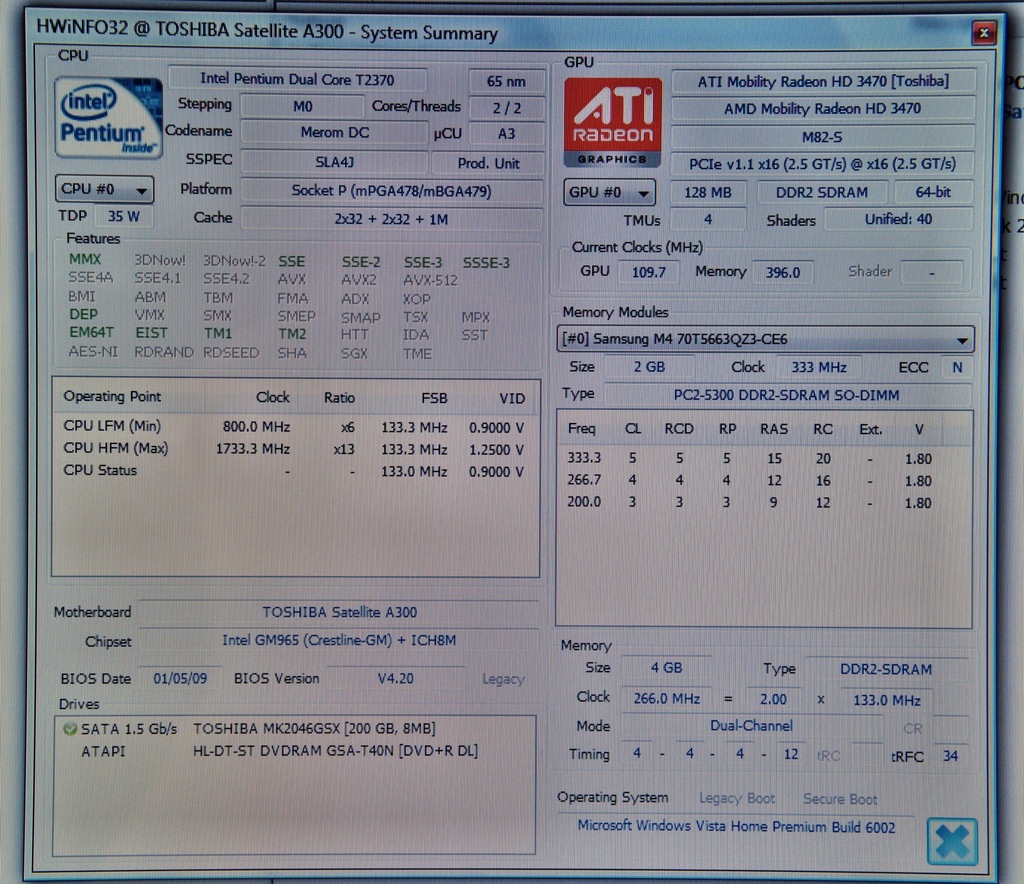Click the PCIe v1.1 x16 bus field

[x=823, y=163]
